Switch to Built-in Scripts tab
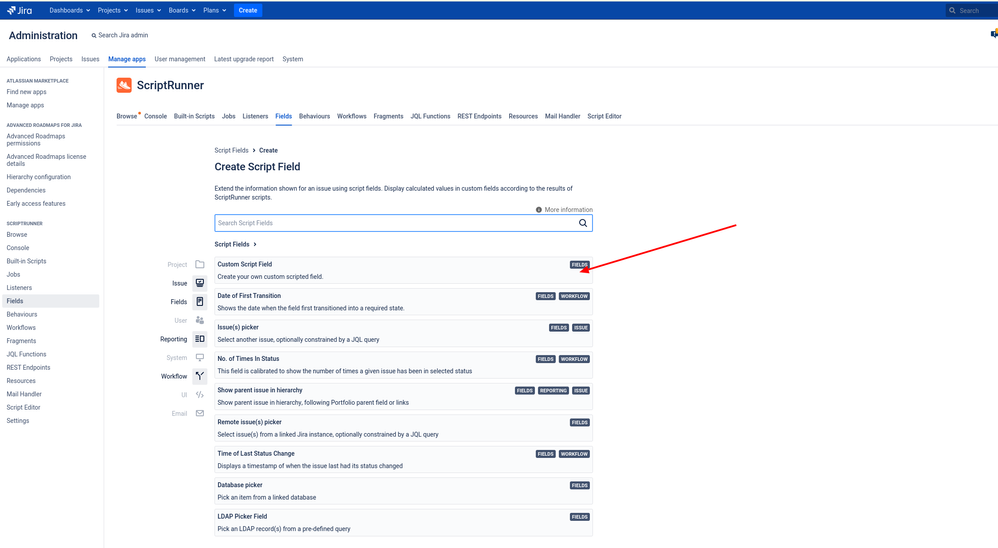The width and height of the screenshot is (998, 548). (194, 116)
